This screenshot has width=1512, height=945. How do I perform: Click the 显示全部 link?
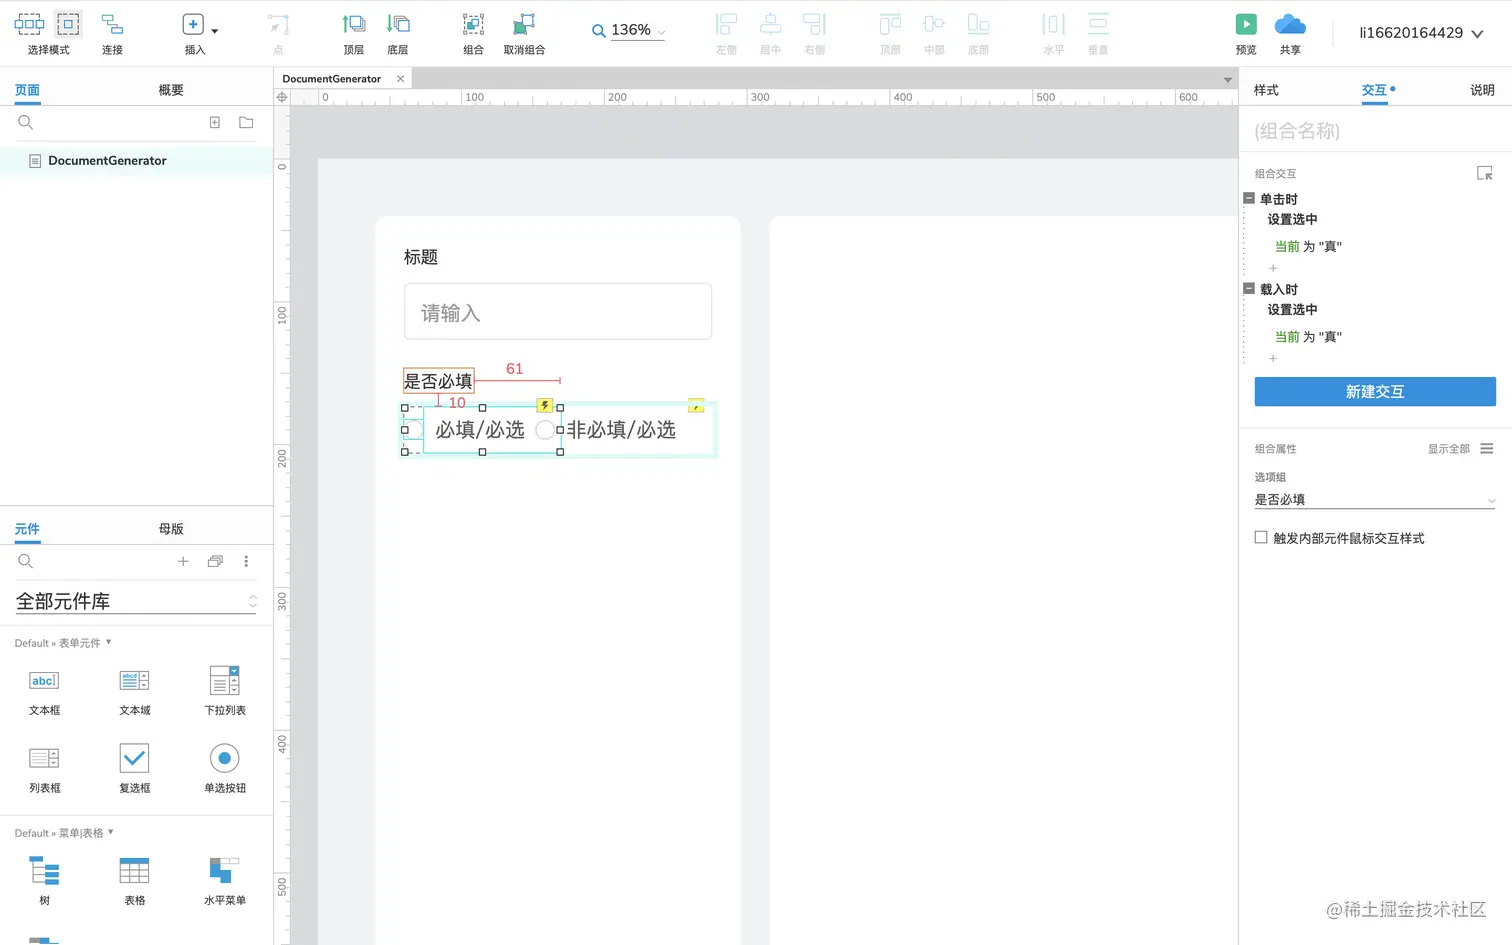pos(1448,449)
